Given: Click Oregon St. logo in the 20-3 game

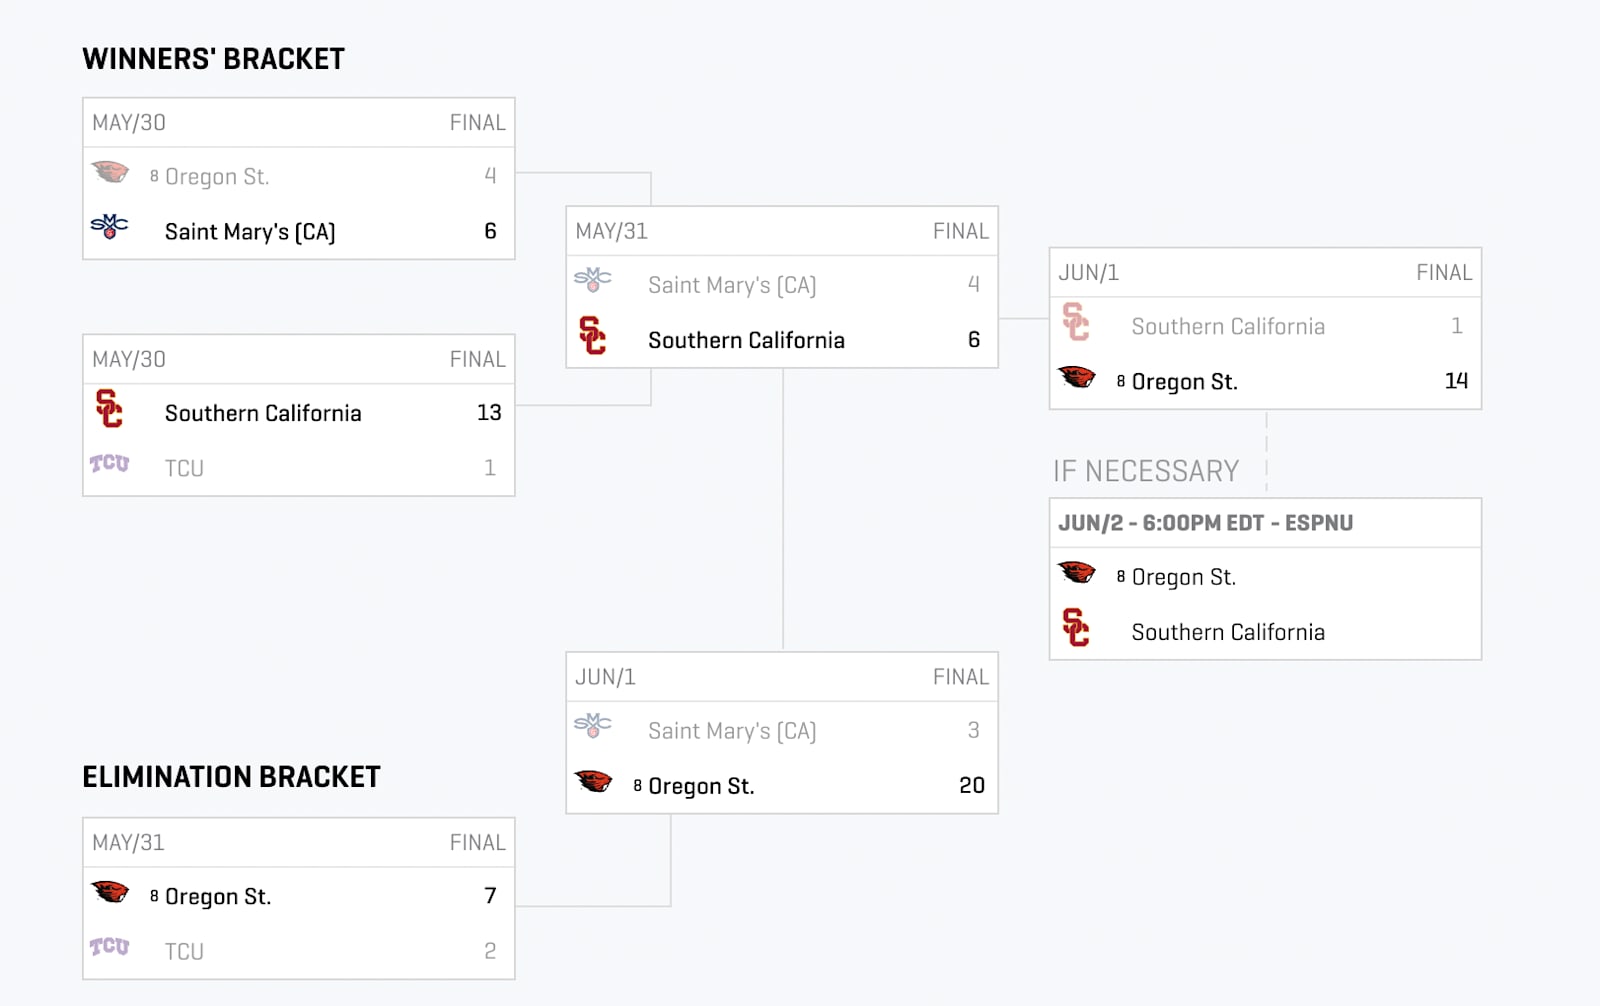Looking at the screenshot, I should pos(593,781).
